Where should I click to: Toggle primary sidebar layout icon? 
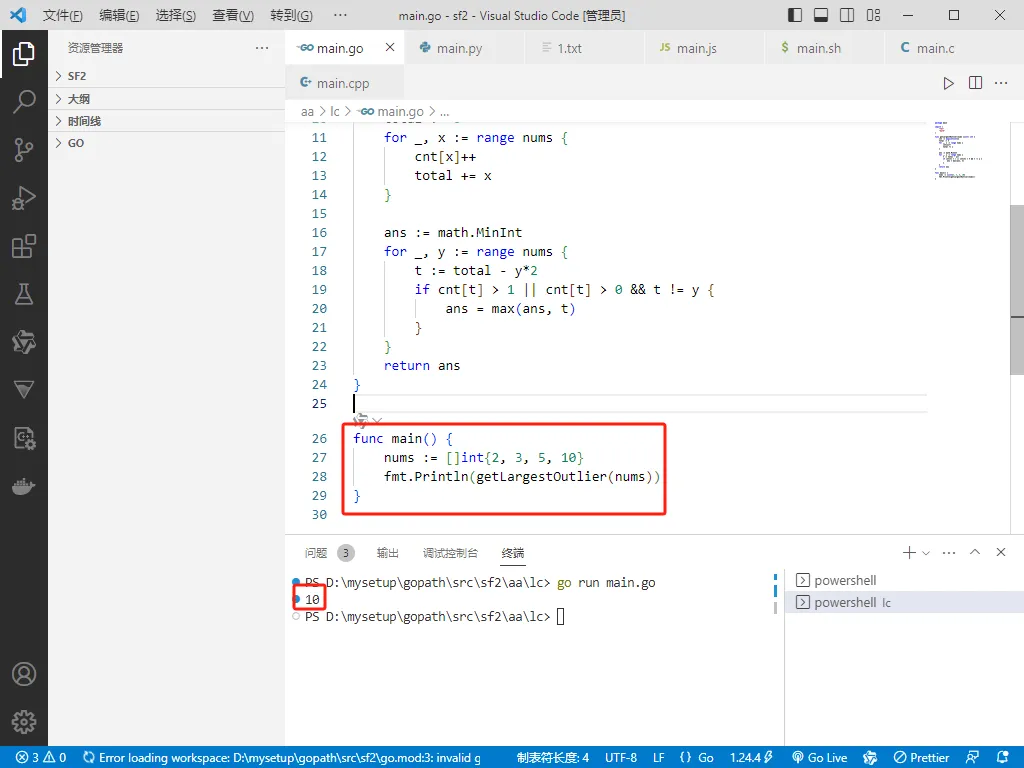[795, 15]
